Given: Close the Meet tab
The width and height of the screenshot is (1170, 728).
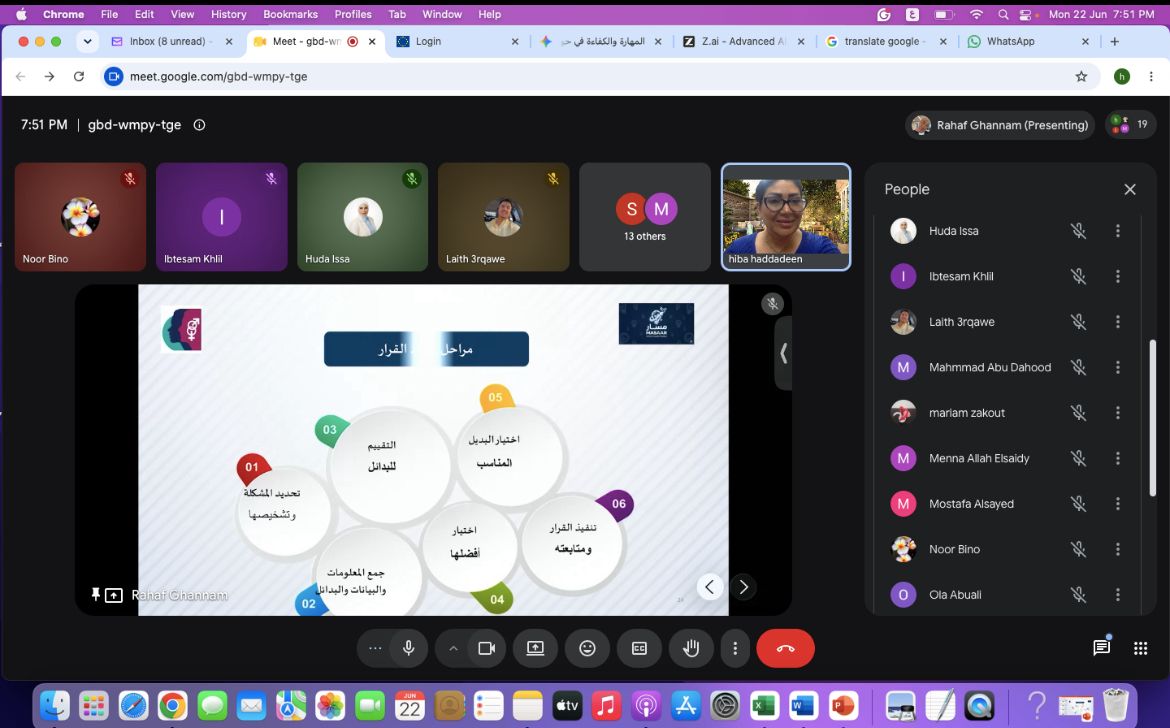Looking at the screenshot, I should (x=372, y=42).
